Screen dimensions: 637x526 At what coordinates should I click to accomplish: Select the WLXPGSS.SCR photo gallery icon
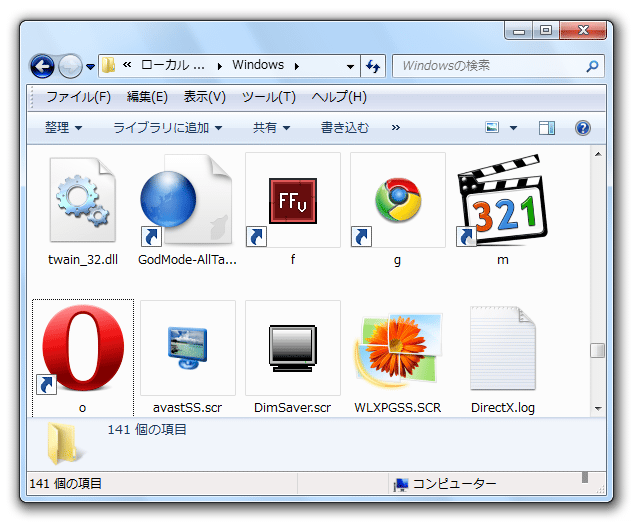pos(398,349)
